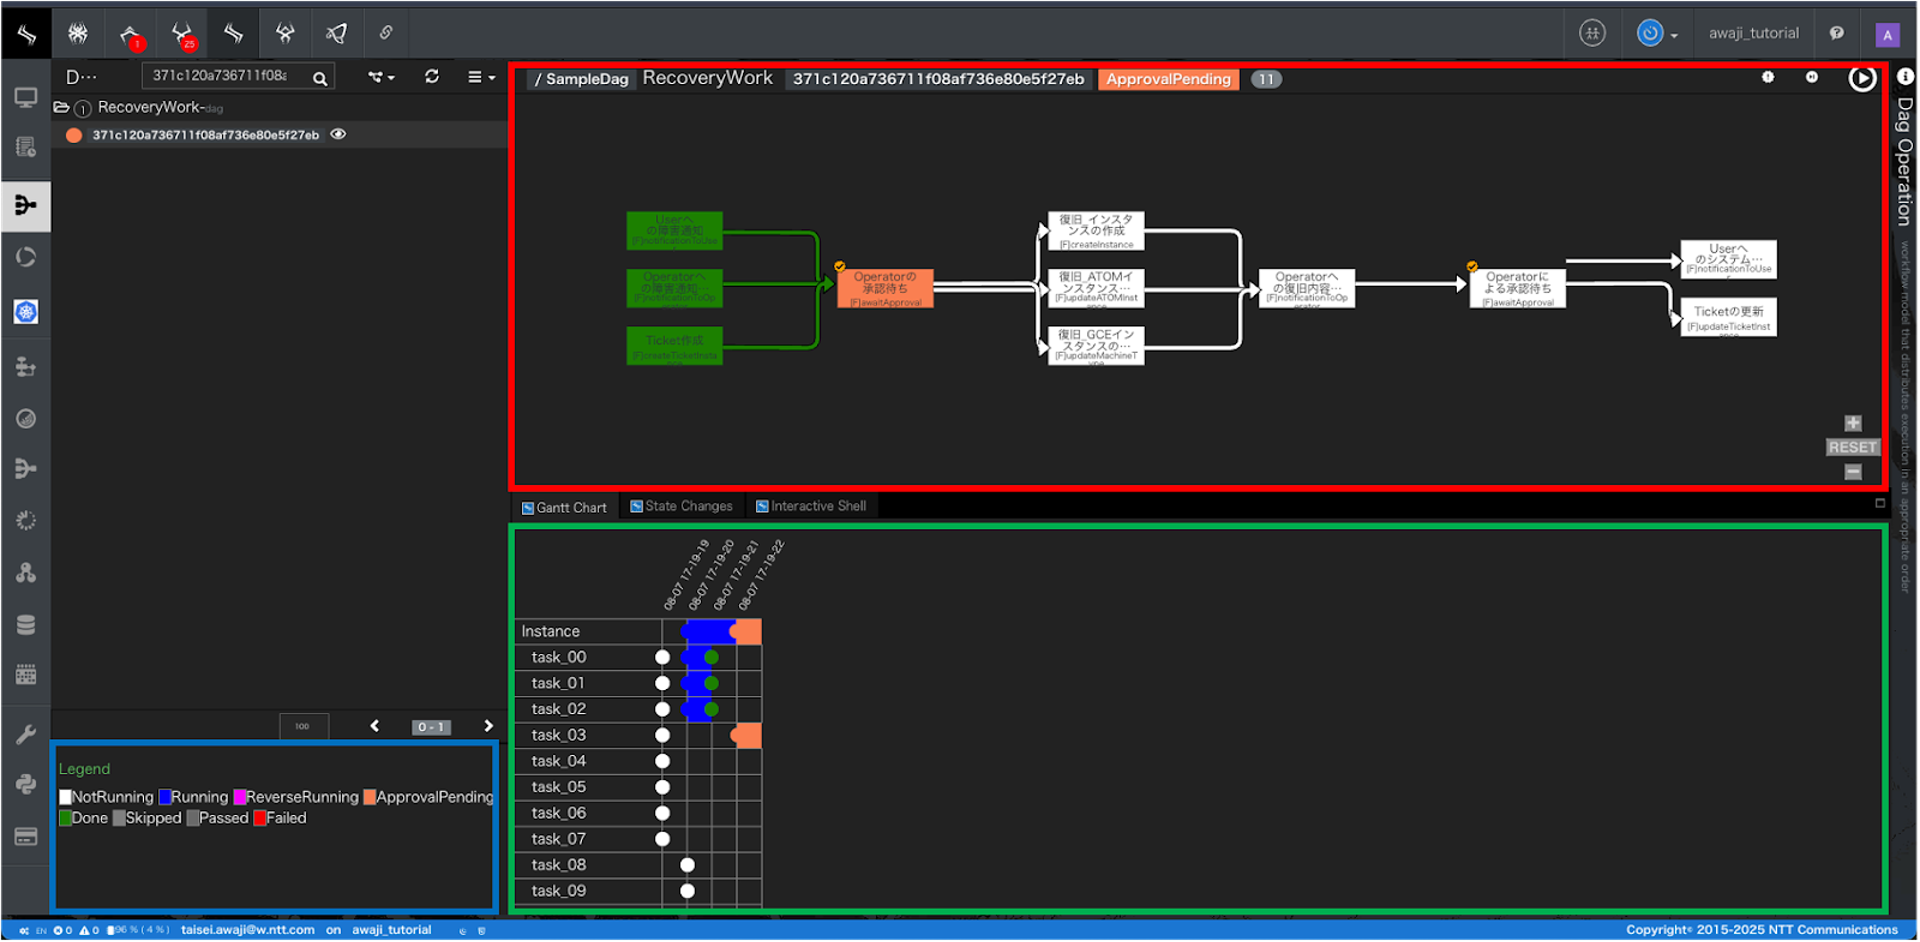1920x942 pixels.
Task: Open the graph layout dropdown
Action: (x=381, y=77)
